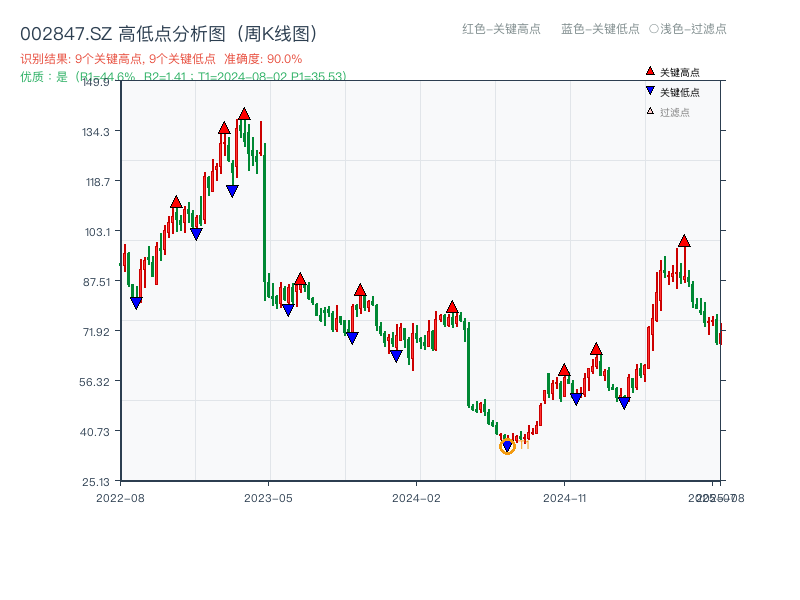Select the red high marker near 85, late 2023
This screenshot has height=600, width=800.
[x=360, y=290]
